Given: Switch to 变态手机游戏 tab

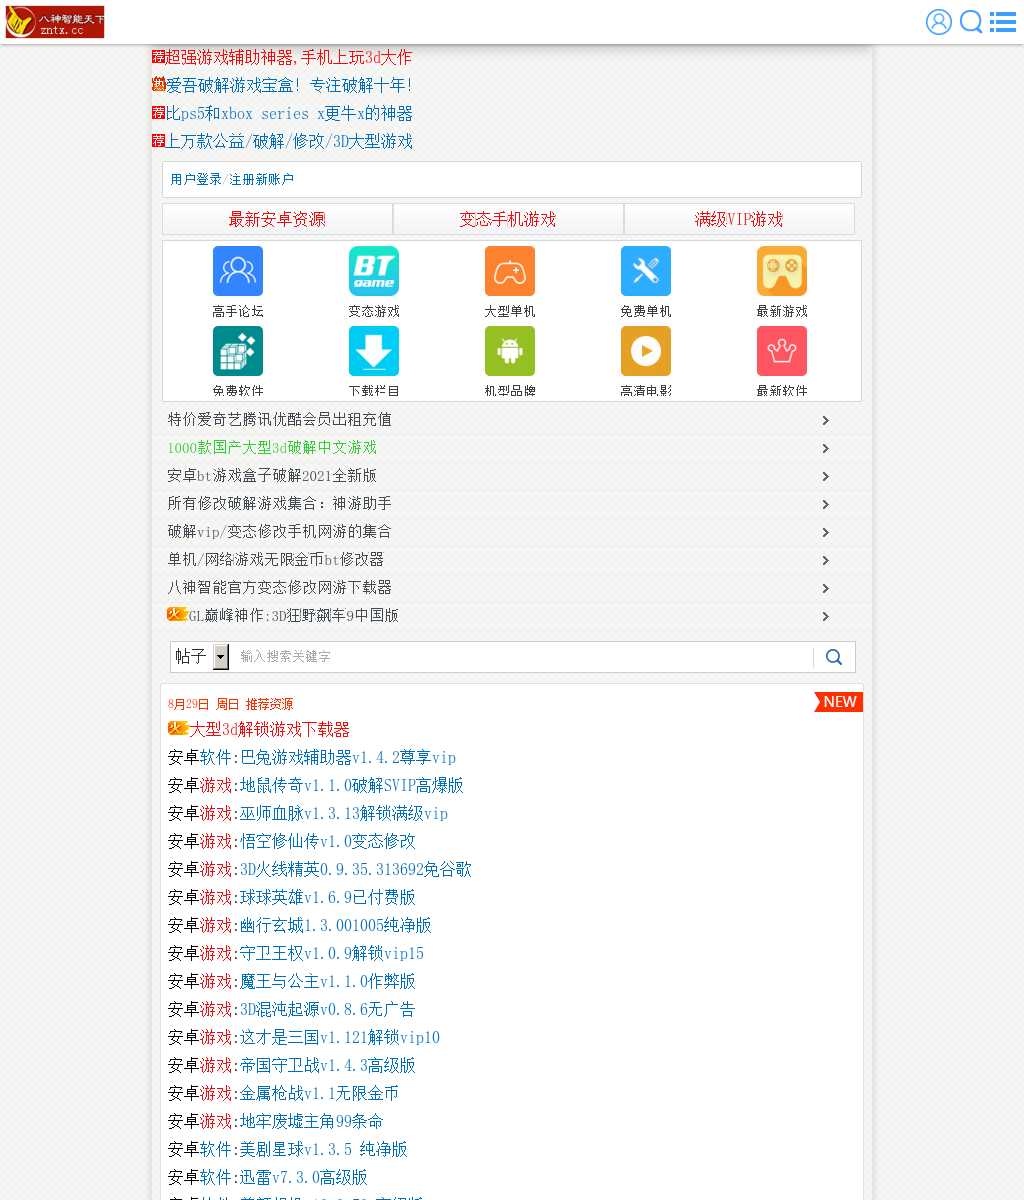Looking at the screenshot, I should pyautogui.click(x=508, y=219).
